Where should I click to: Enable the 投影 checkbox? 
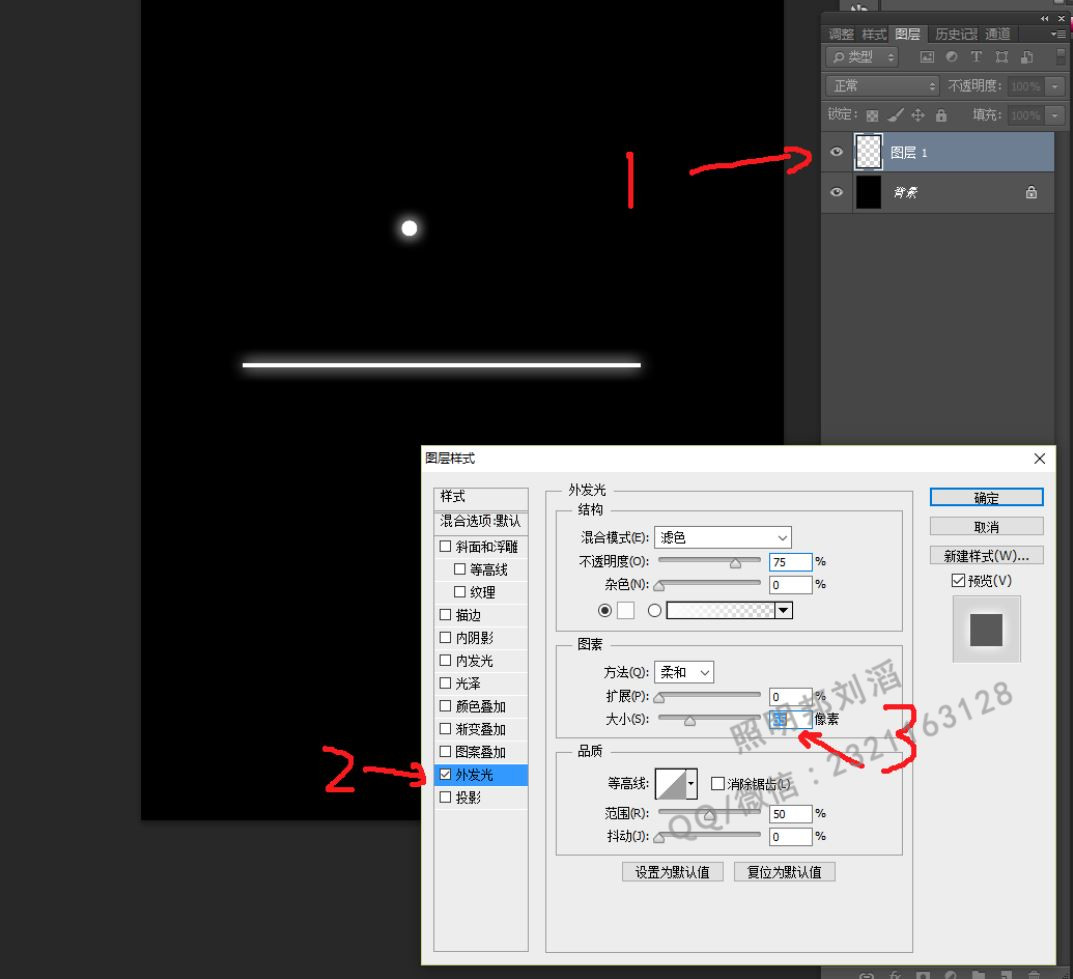[x=445, y=797]
